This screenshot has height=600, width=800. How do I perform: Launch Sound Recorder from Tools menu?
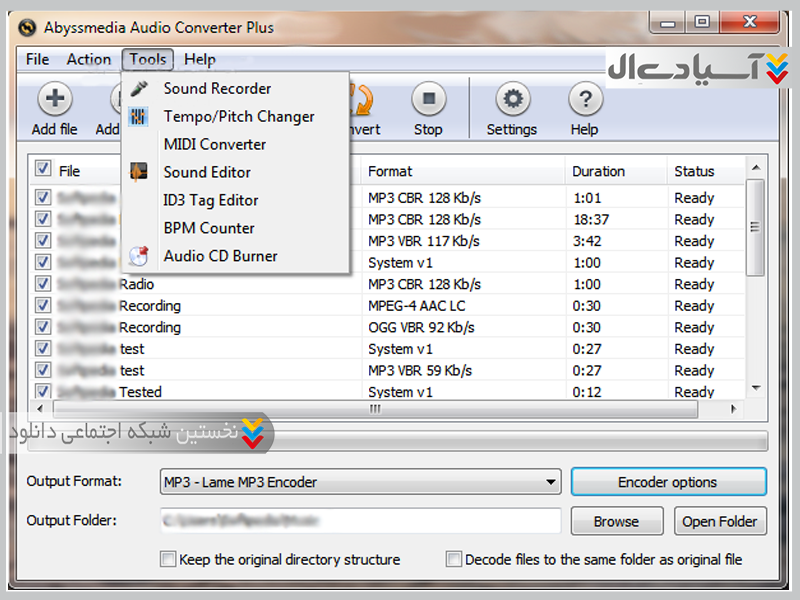(217, 89)
